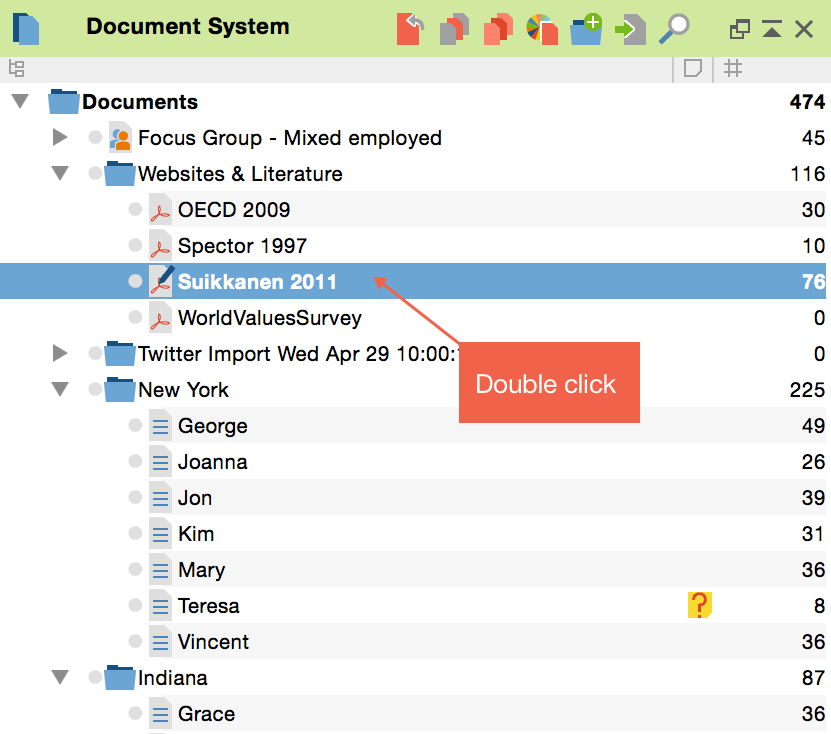Click the memo column header

[x=692, y=69]
